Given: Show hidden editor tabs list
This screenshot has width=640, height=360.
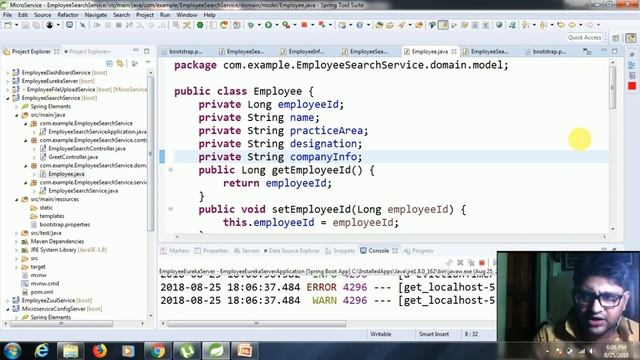Looking at the screenshot, I should [587, 51].
